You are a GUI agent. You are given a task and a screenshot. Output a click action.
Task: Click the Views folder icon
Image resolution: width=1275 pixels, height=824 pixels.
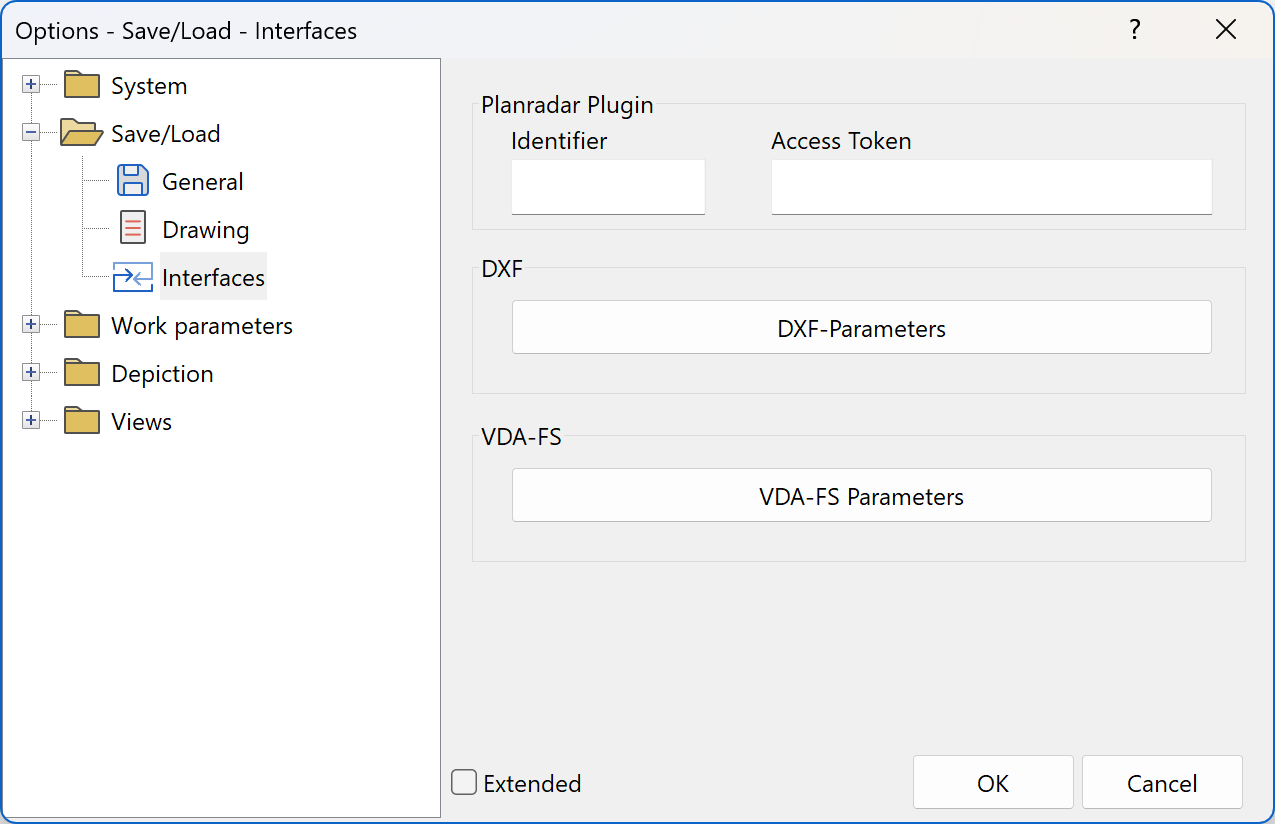pyautogui.click(x=80, y=420)
